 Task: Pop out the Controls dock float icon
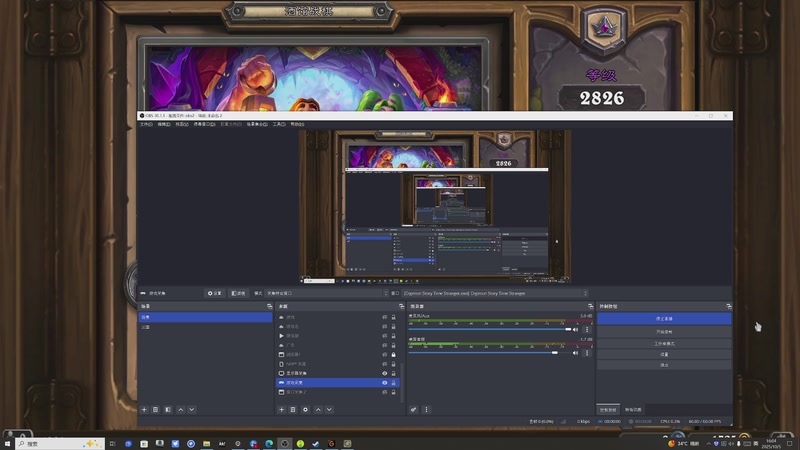pos(729,306)
